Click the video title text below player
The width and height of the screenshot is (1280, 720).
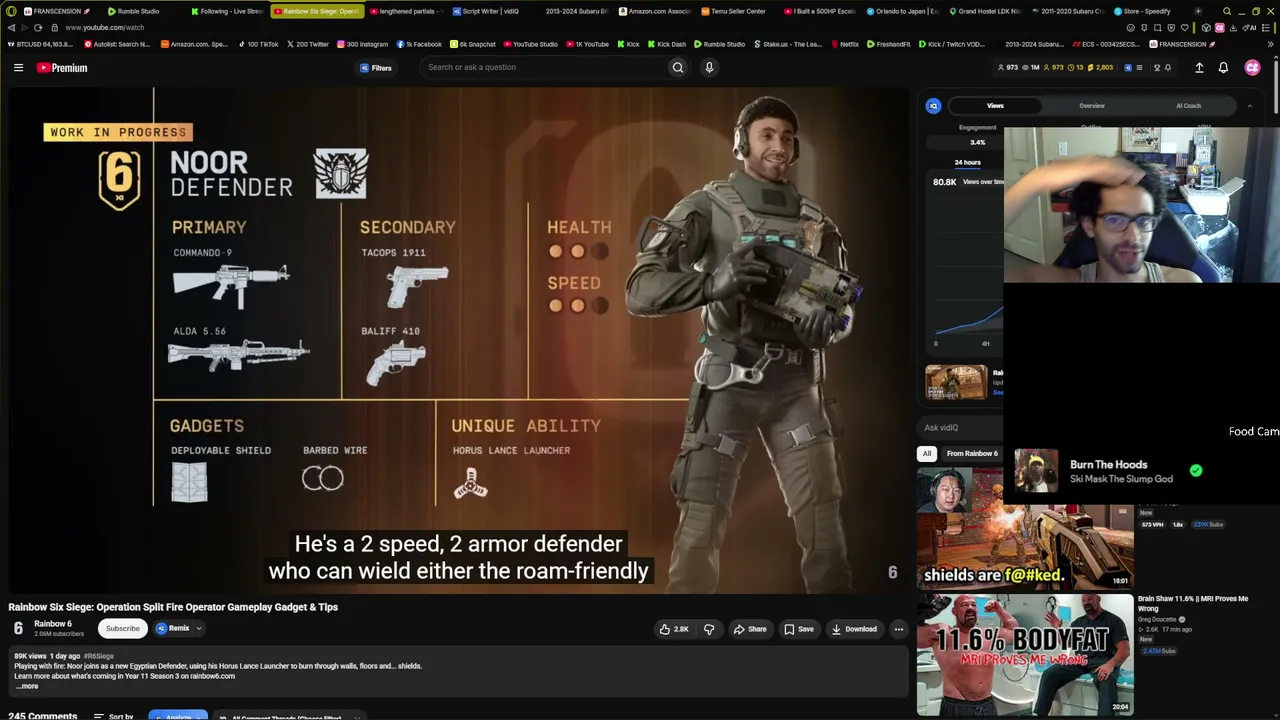click(173, 607)
